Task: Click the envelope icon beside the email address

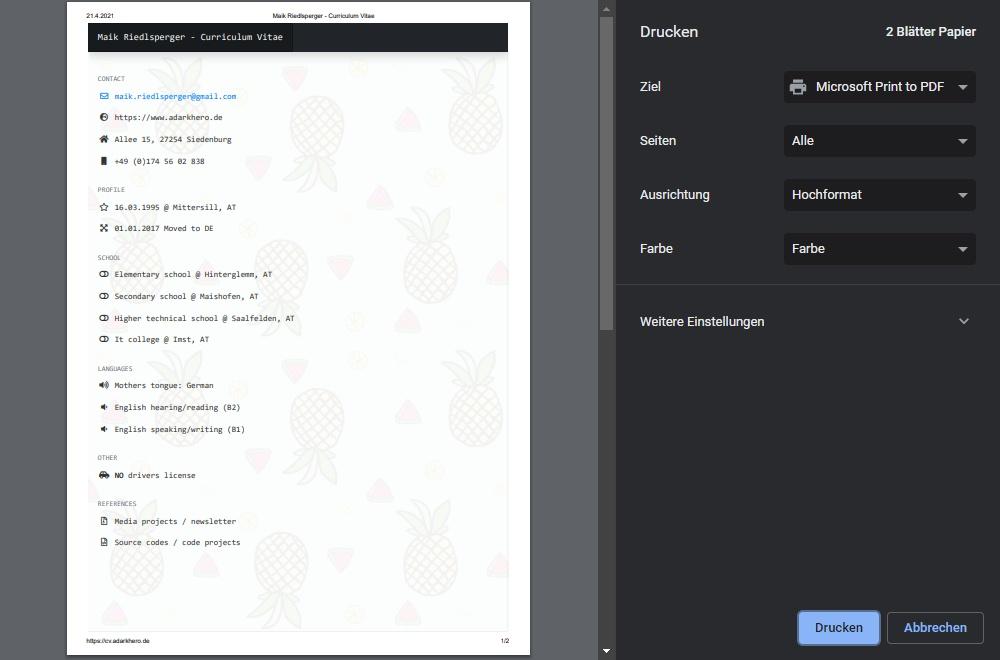Action: point(104,96)
